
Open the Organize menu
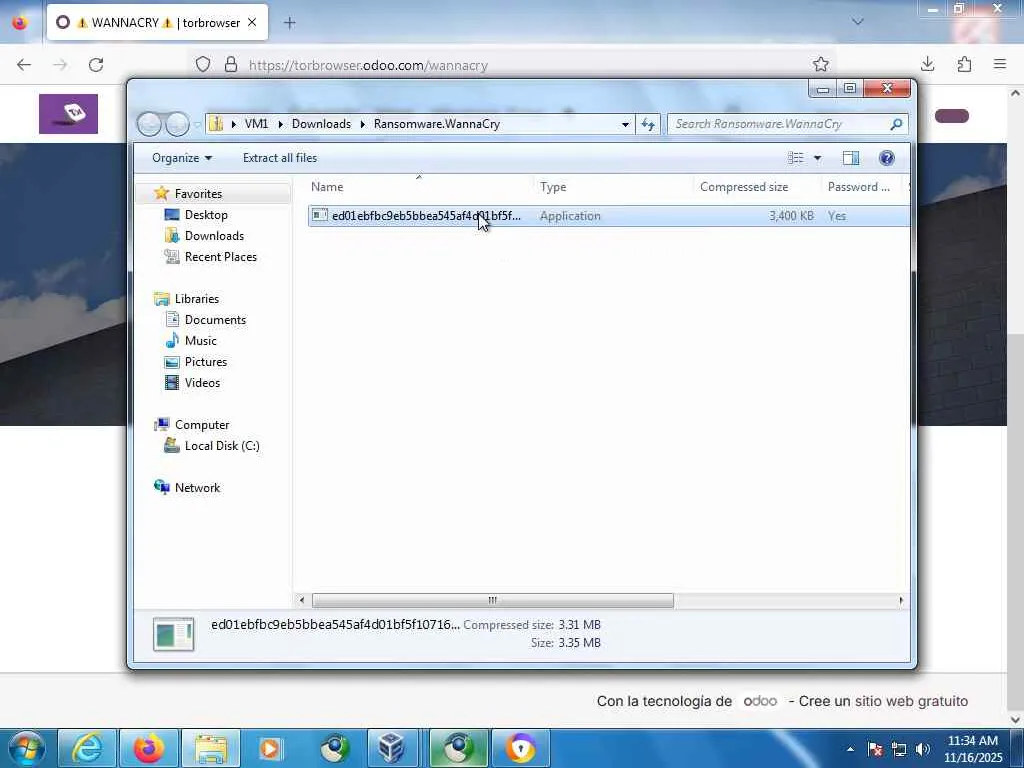click(182, 158)
